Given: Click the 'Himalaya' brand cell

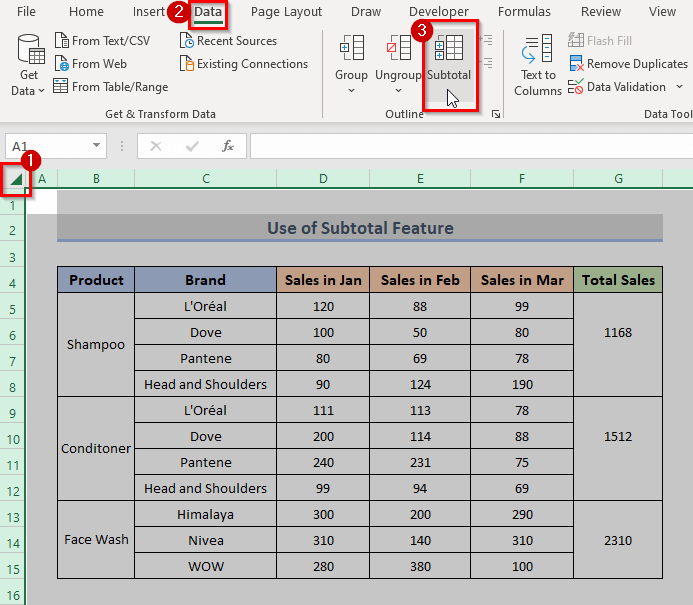Looking at the screenshot, I should (206, 514).
